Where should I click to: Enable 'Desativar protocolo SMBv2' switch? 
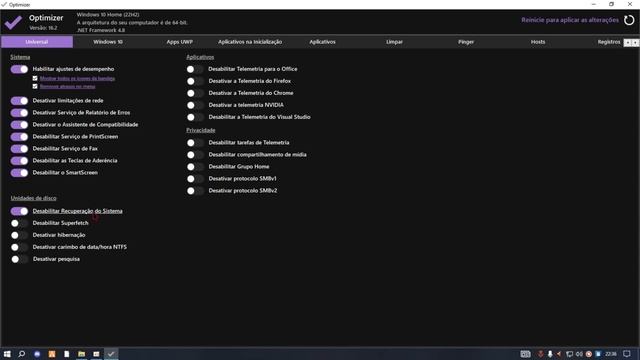pos(195,191)
